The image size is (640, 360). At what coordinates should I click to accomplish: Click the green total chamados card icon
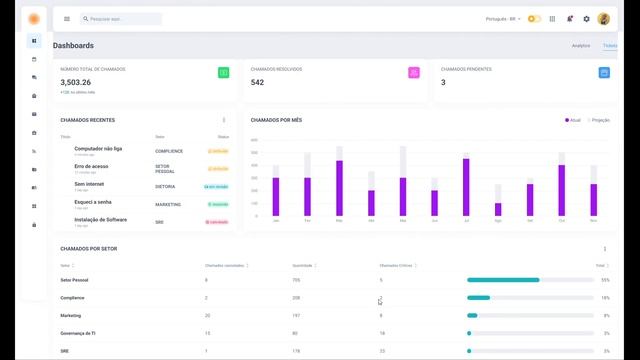tap(223, 73)
